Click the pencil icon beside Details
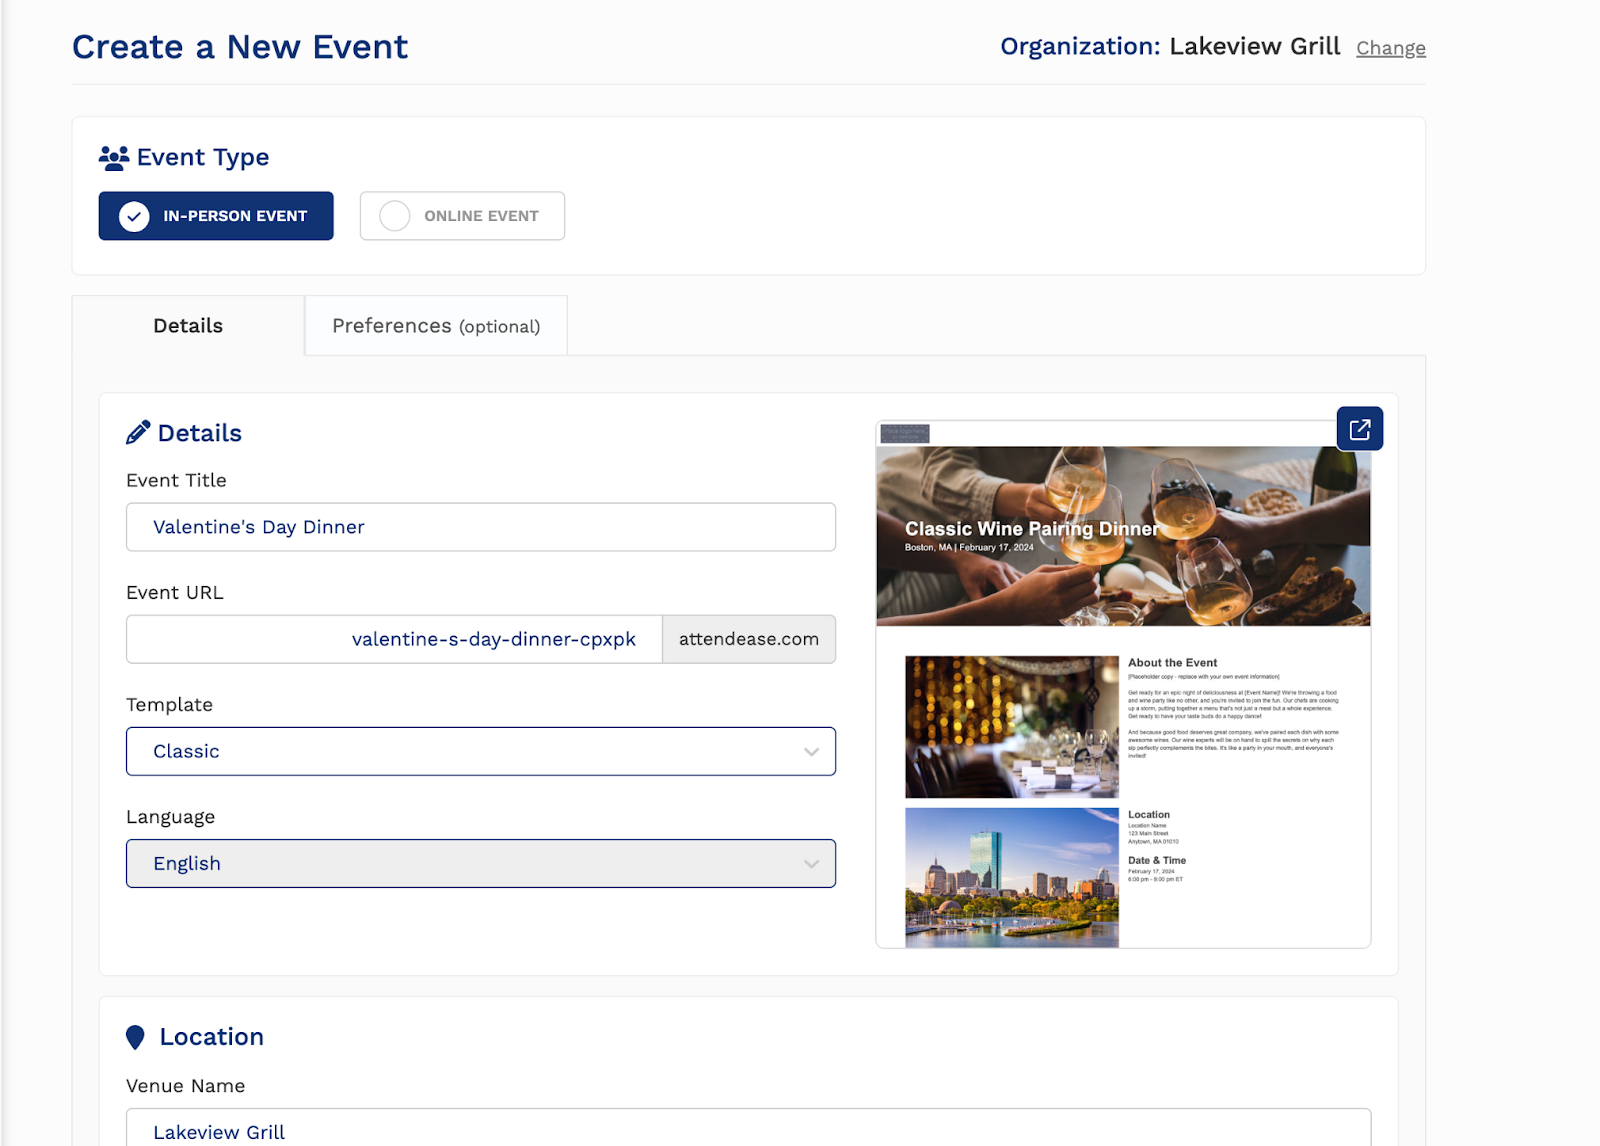 pyautogui.click(x=137, y=431)
